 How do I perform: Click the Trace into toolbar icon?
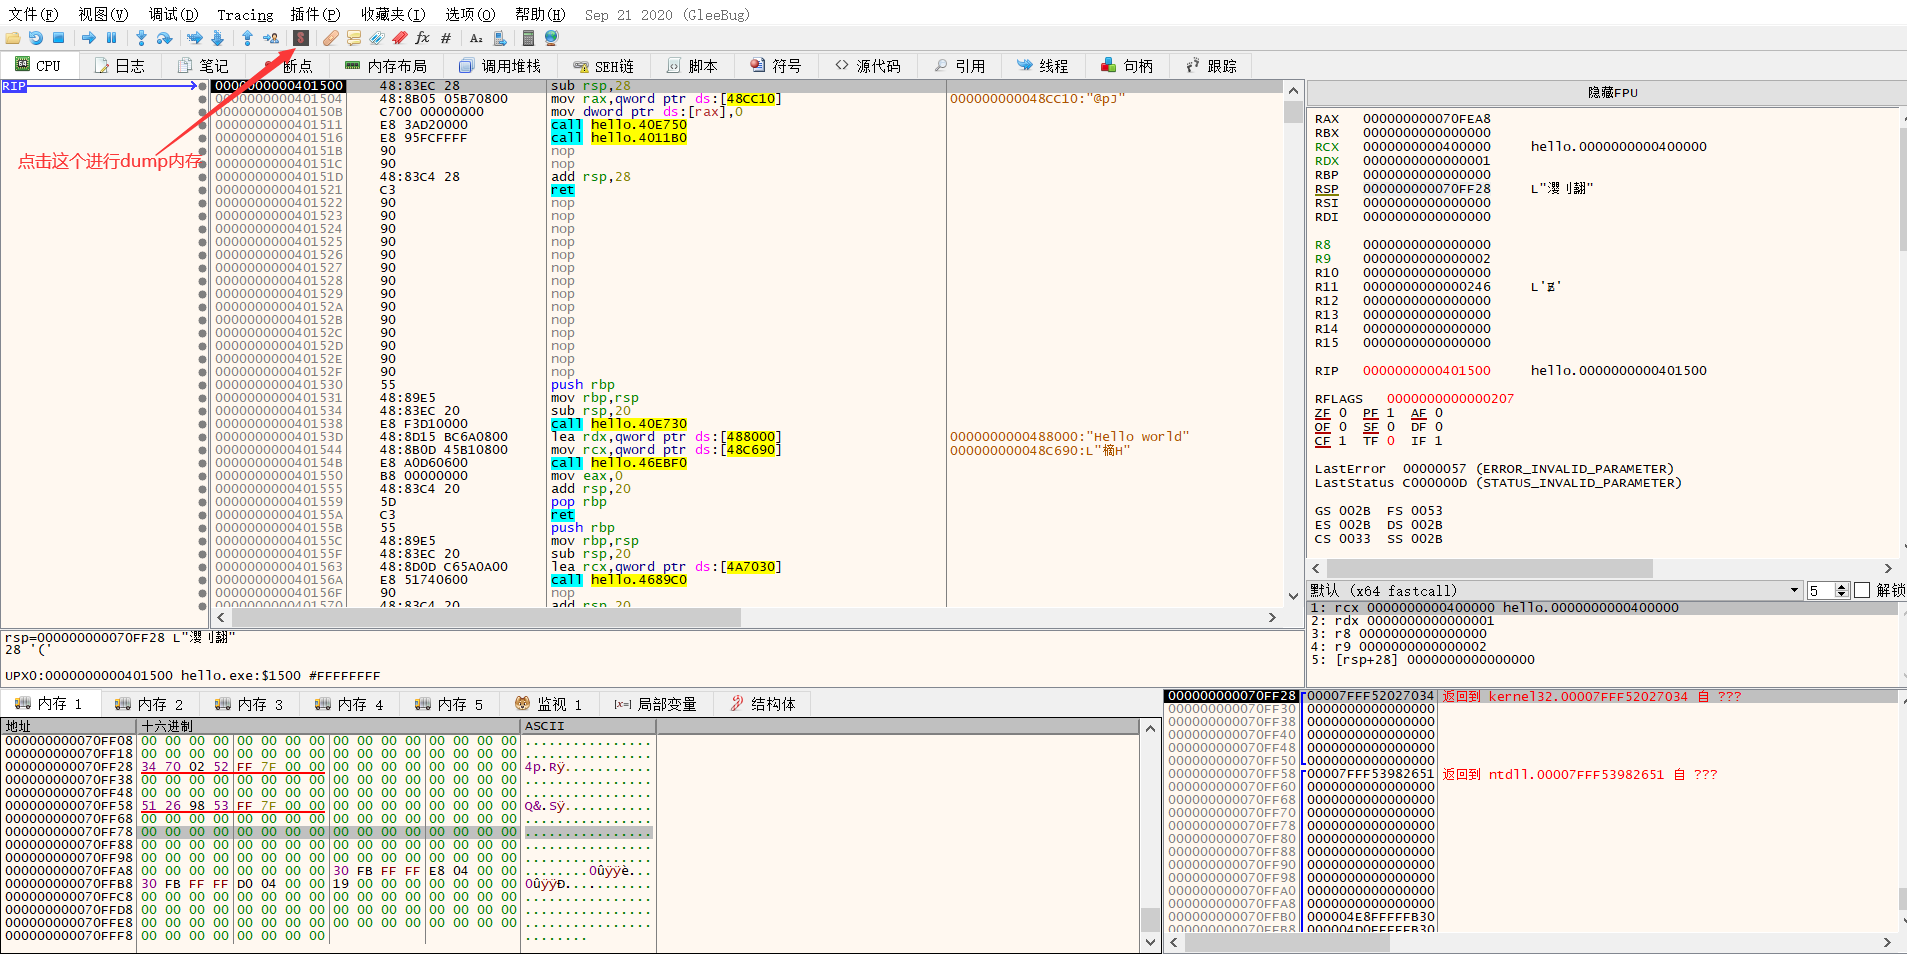(x=194, y=38)
